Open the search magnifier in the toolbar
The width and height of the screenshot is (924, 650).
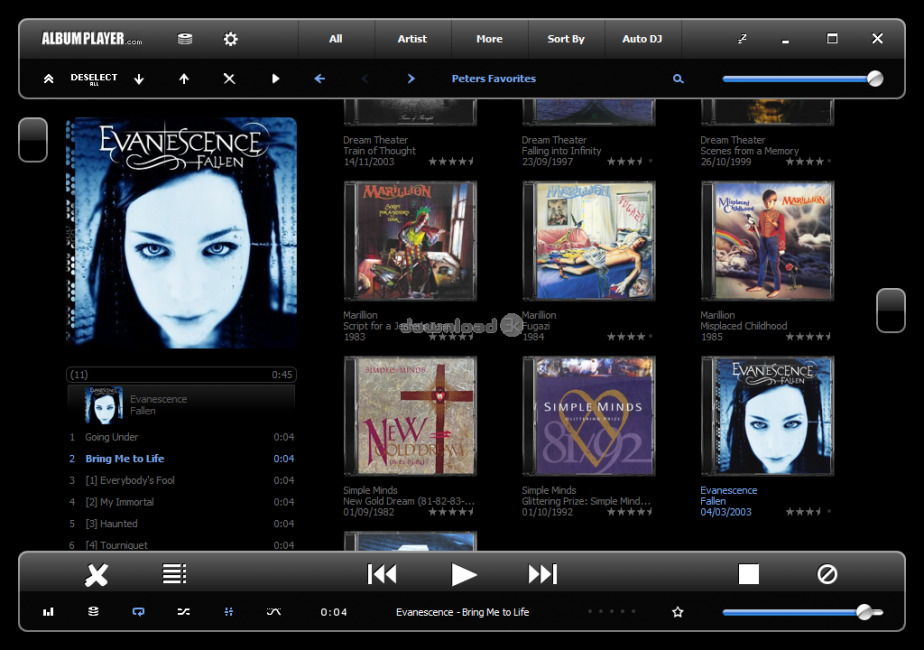[x=678, y=78]
